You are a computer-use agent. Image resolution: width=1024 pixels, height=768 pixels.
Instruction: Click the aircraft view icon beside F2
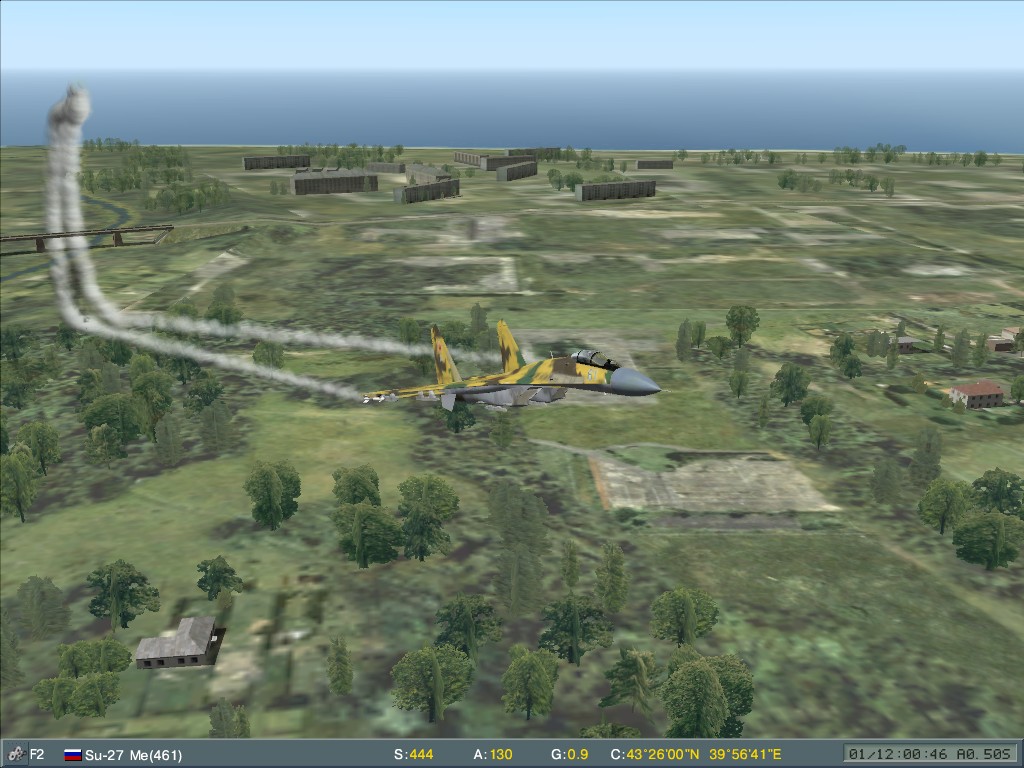coord(17,754)
